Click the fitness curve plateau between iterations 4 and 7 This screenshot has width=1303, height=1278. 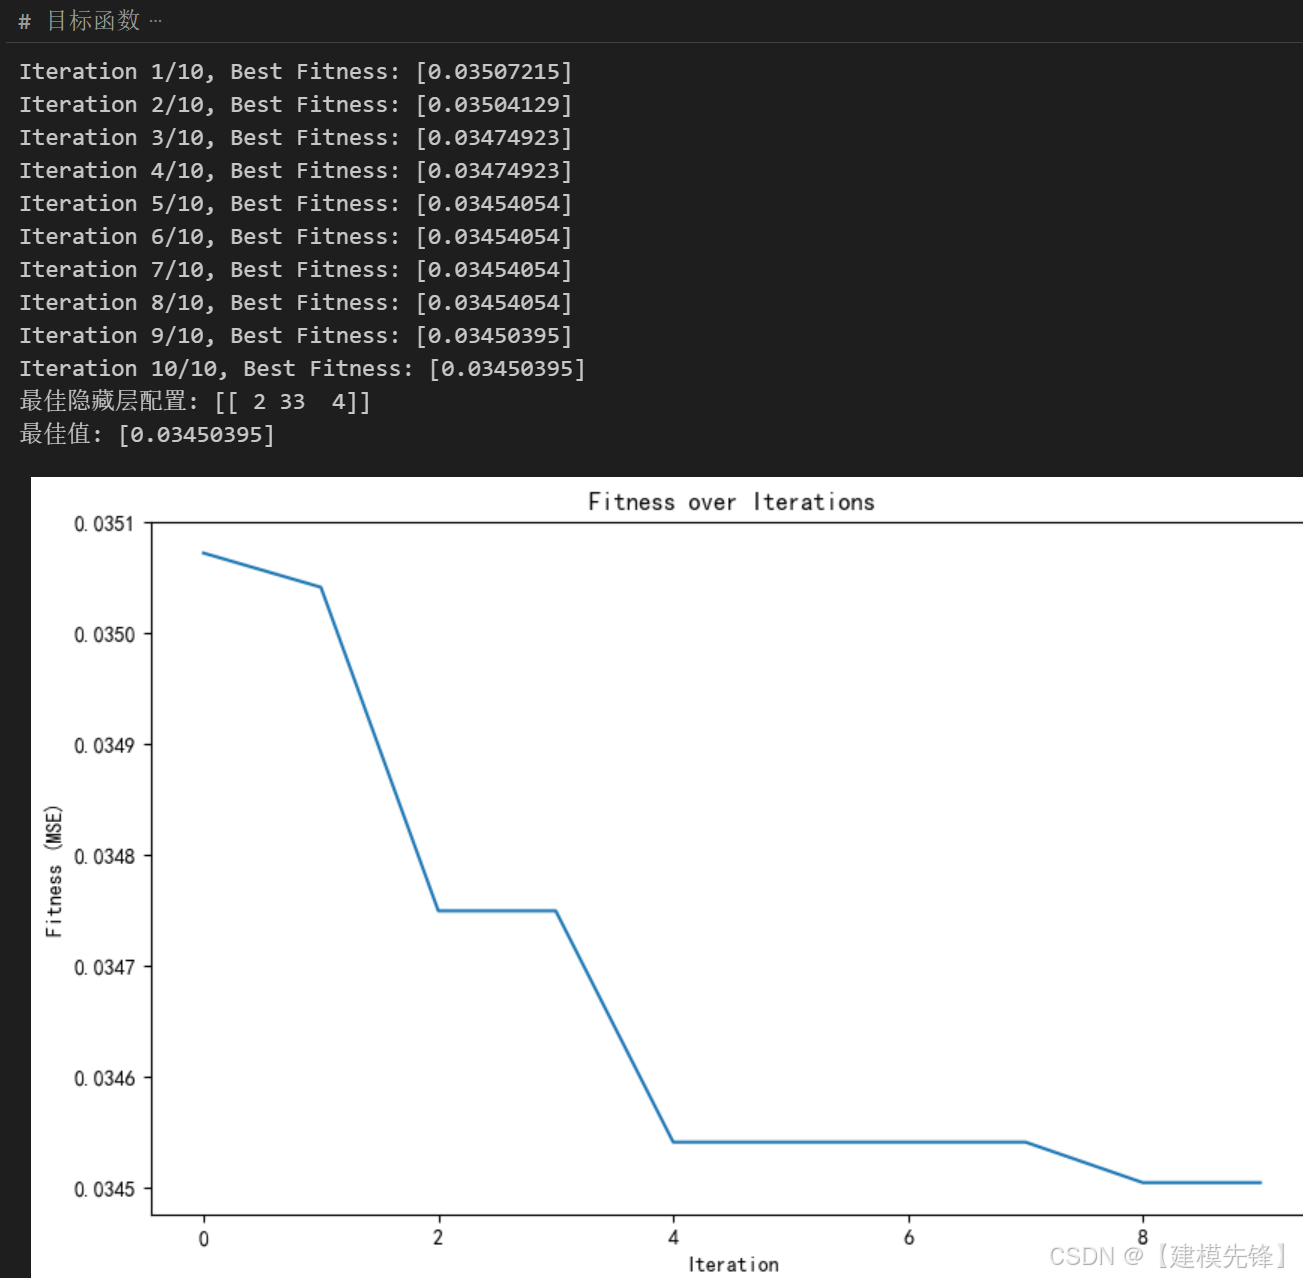[x=850, y=1142]
